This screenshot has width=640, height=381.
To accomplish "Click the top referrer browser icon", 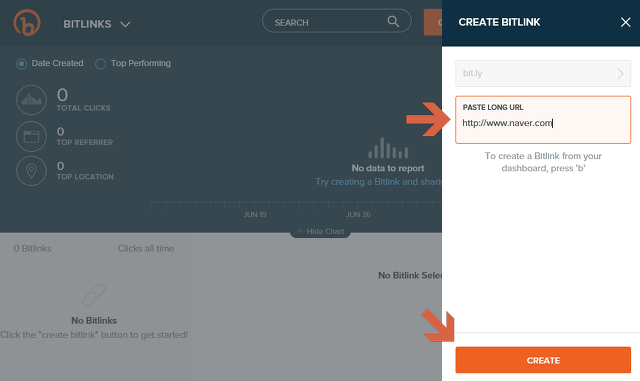I will coord(31,136).
